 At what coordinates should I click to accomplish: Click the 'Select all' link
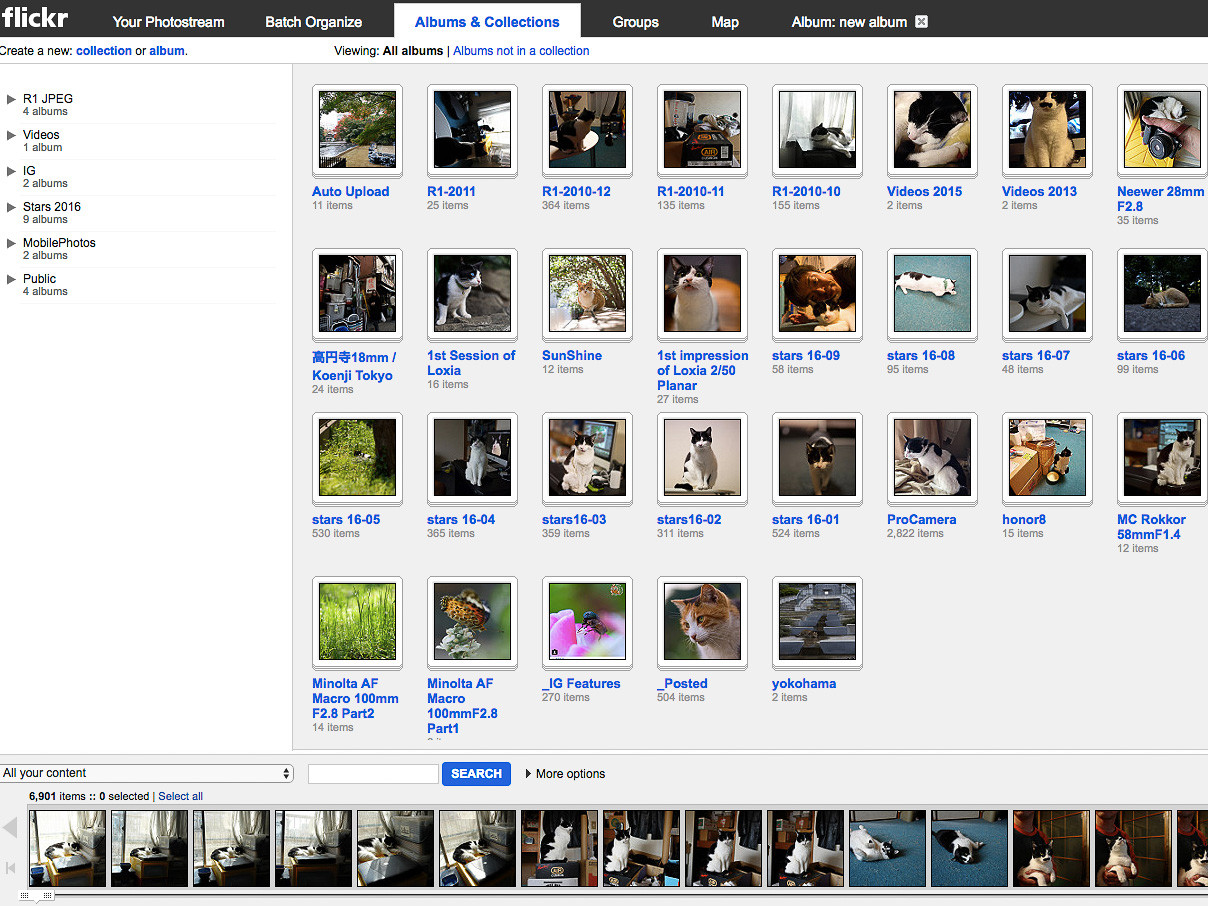click(x=180, y=795)
